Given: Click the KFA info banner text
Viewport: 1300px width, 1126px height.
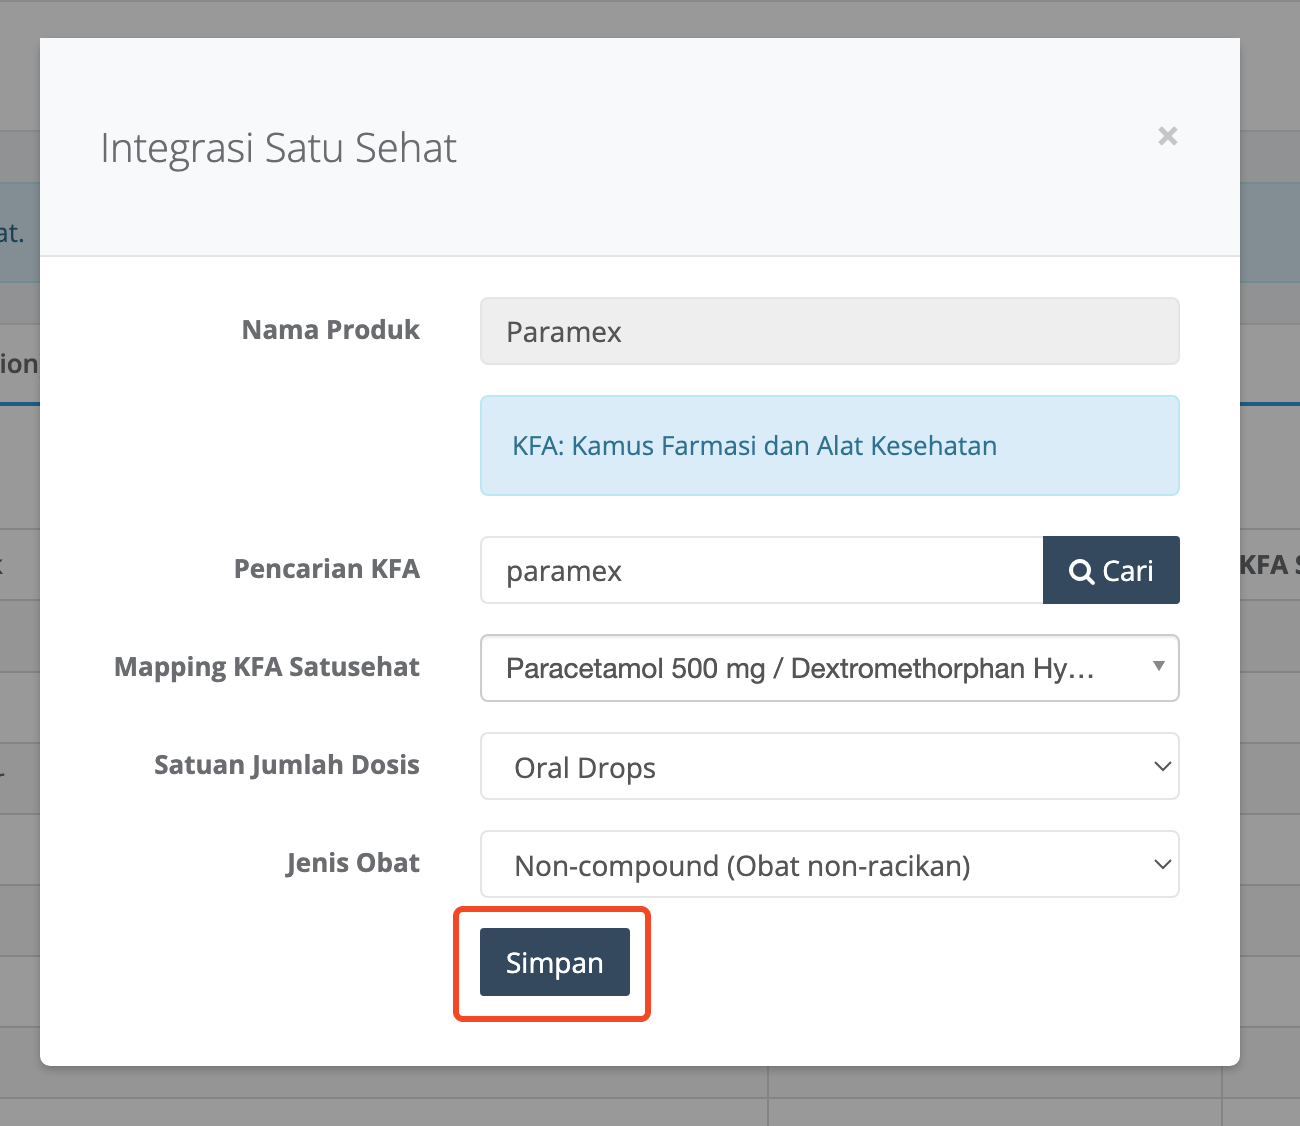Looking at the screenshot, I should [755, 446].
